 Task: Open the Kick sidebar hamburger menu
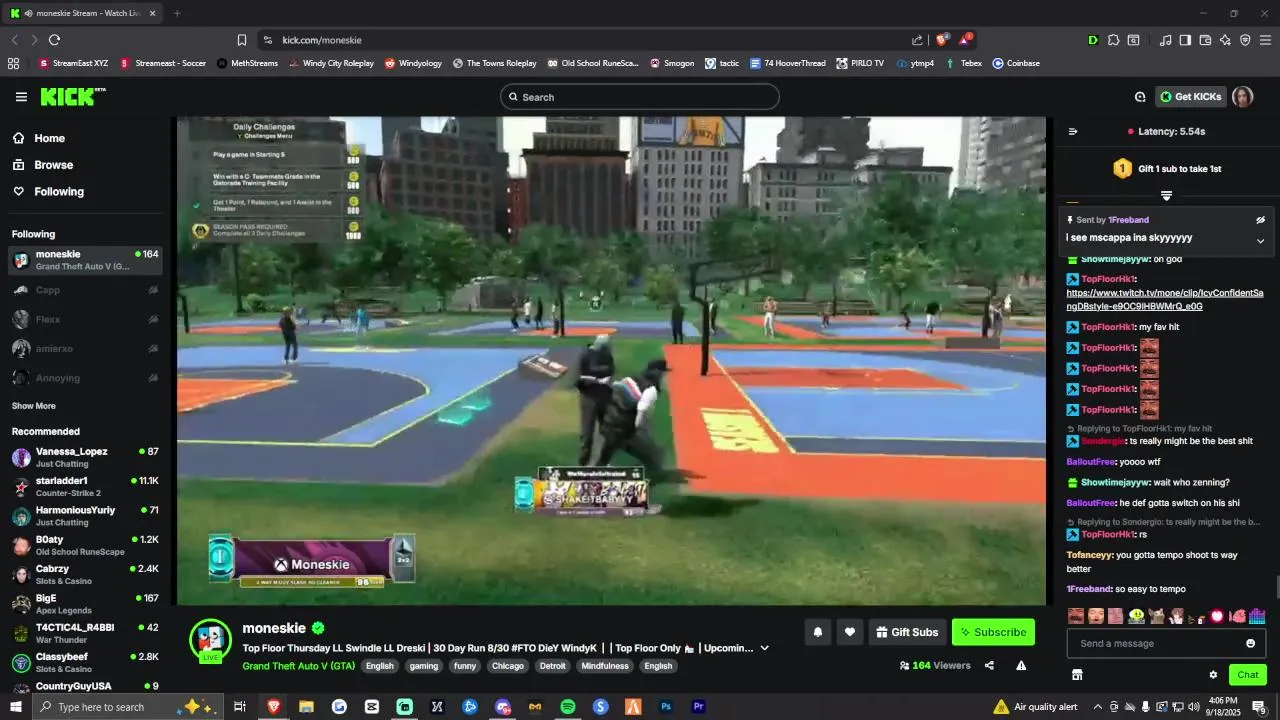click(21, 97)
